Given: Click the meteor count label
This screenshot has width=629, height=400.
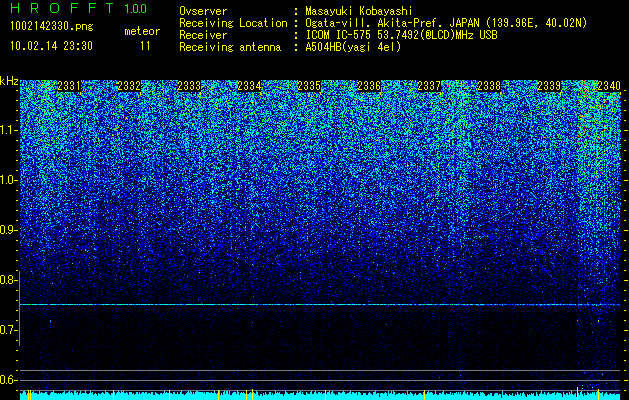Looking at the screenshot, I should tap(142, 31).
